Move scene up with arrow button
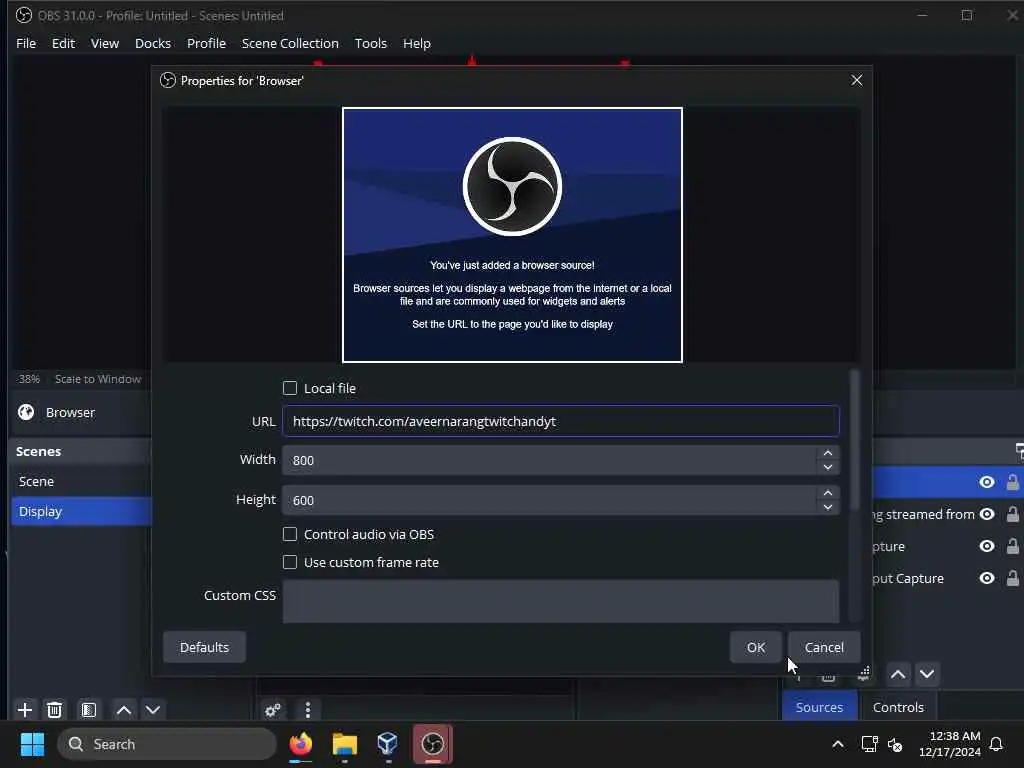 point(123,710)
